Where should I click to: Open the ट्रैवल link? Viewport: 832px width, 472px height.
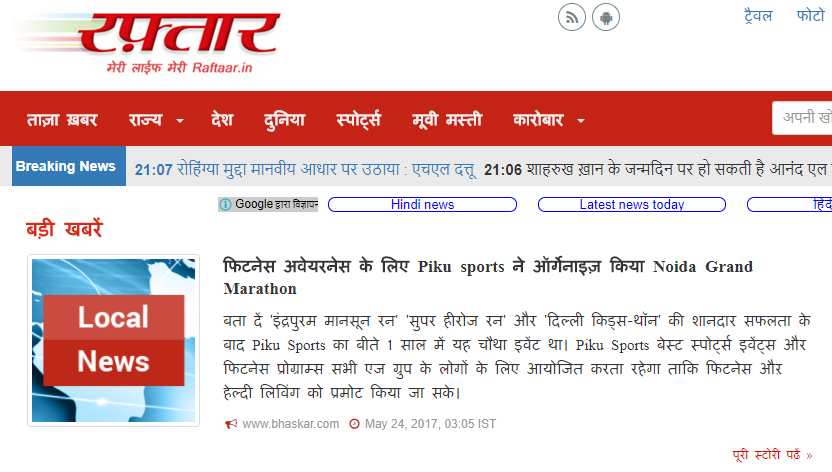pyautogui.click(x=758, y=16)
